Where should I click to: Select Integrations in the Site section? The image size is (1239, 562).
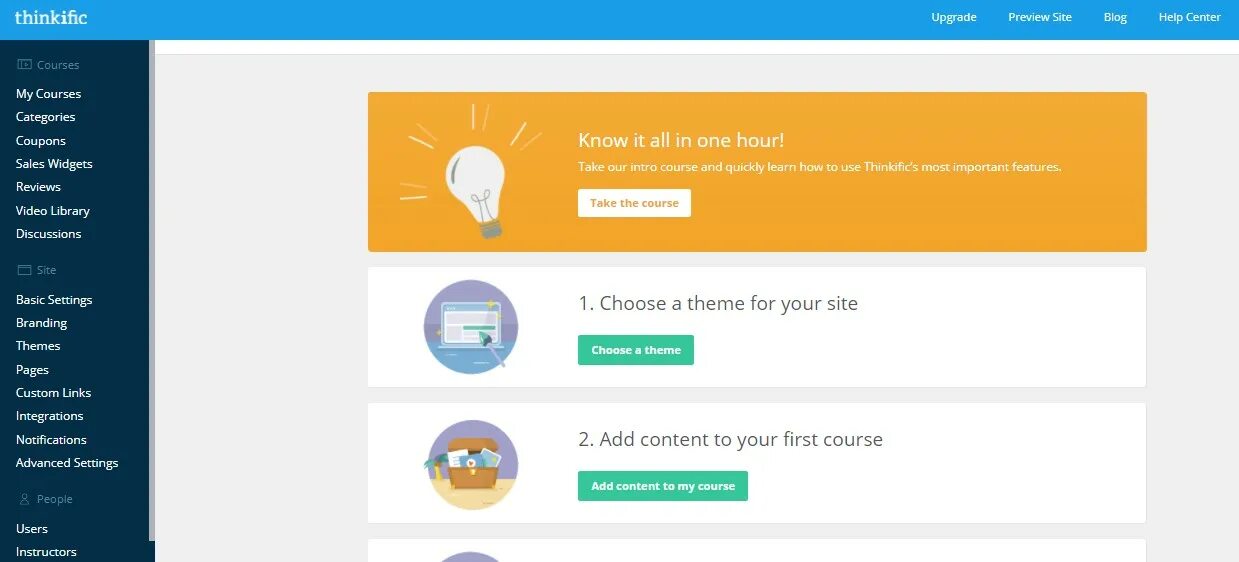click(49, 416)
